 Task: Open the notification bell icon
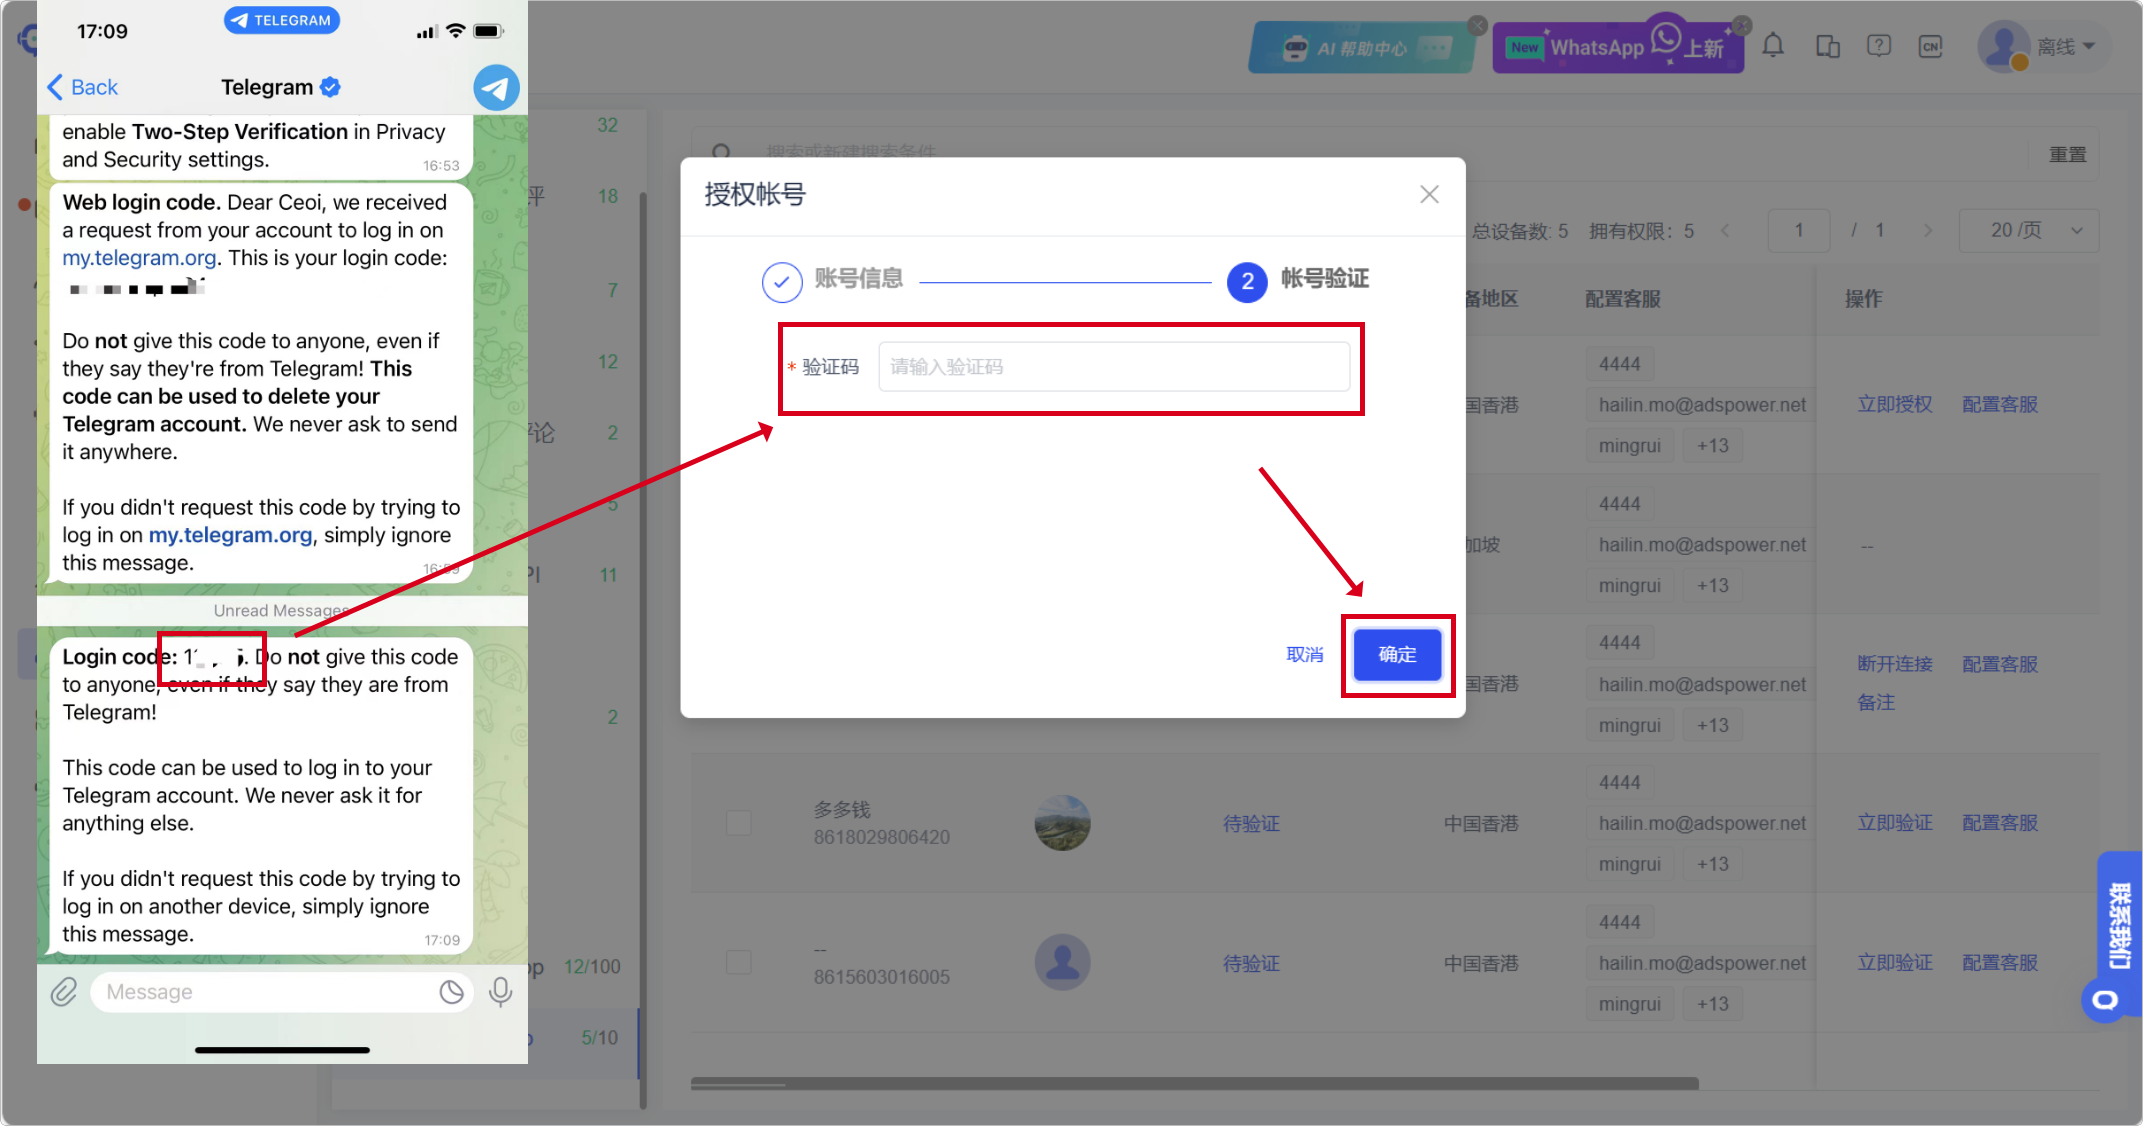[1773, 45]
